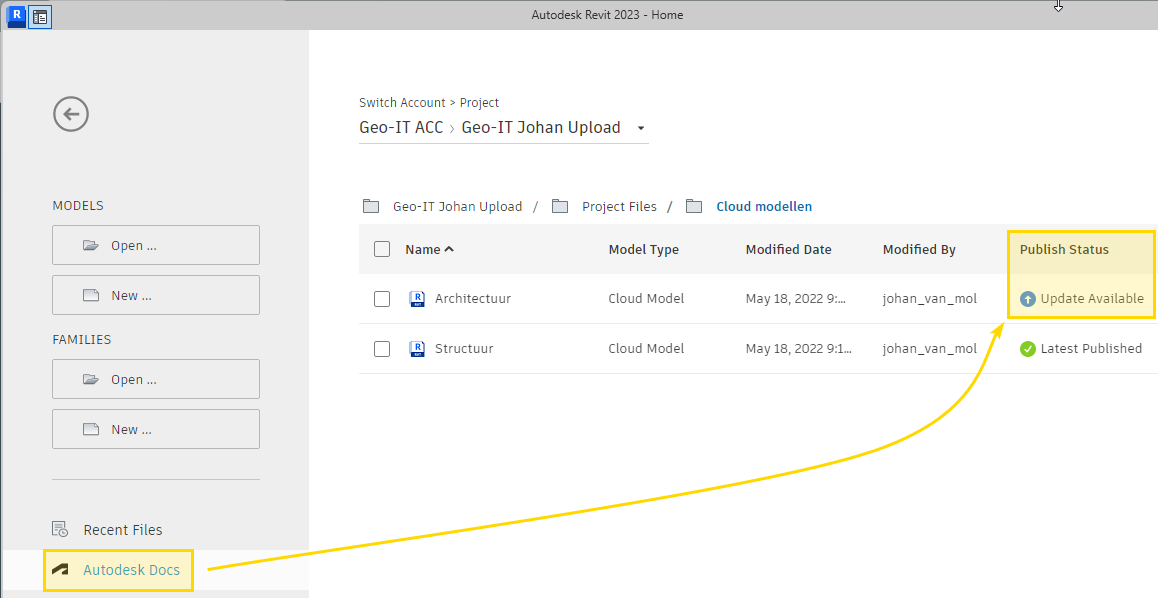Click the Cloud modellen breadcrumb
1158x598 pixels.
pos(764,207)
